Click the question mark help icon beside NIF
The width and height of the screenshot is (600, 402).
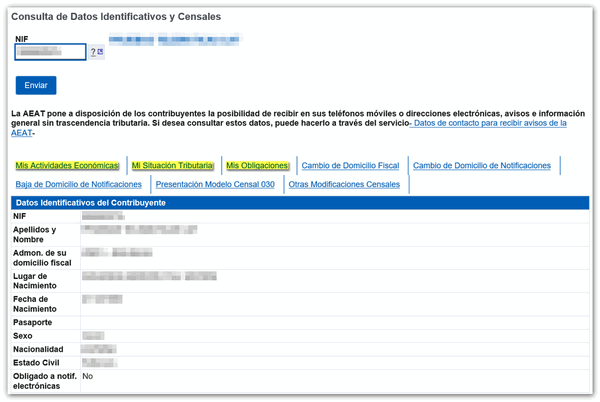(x=93, y=52)
